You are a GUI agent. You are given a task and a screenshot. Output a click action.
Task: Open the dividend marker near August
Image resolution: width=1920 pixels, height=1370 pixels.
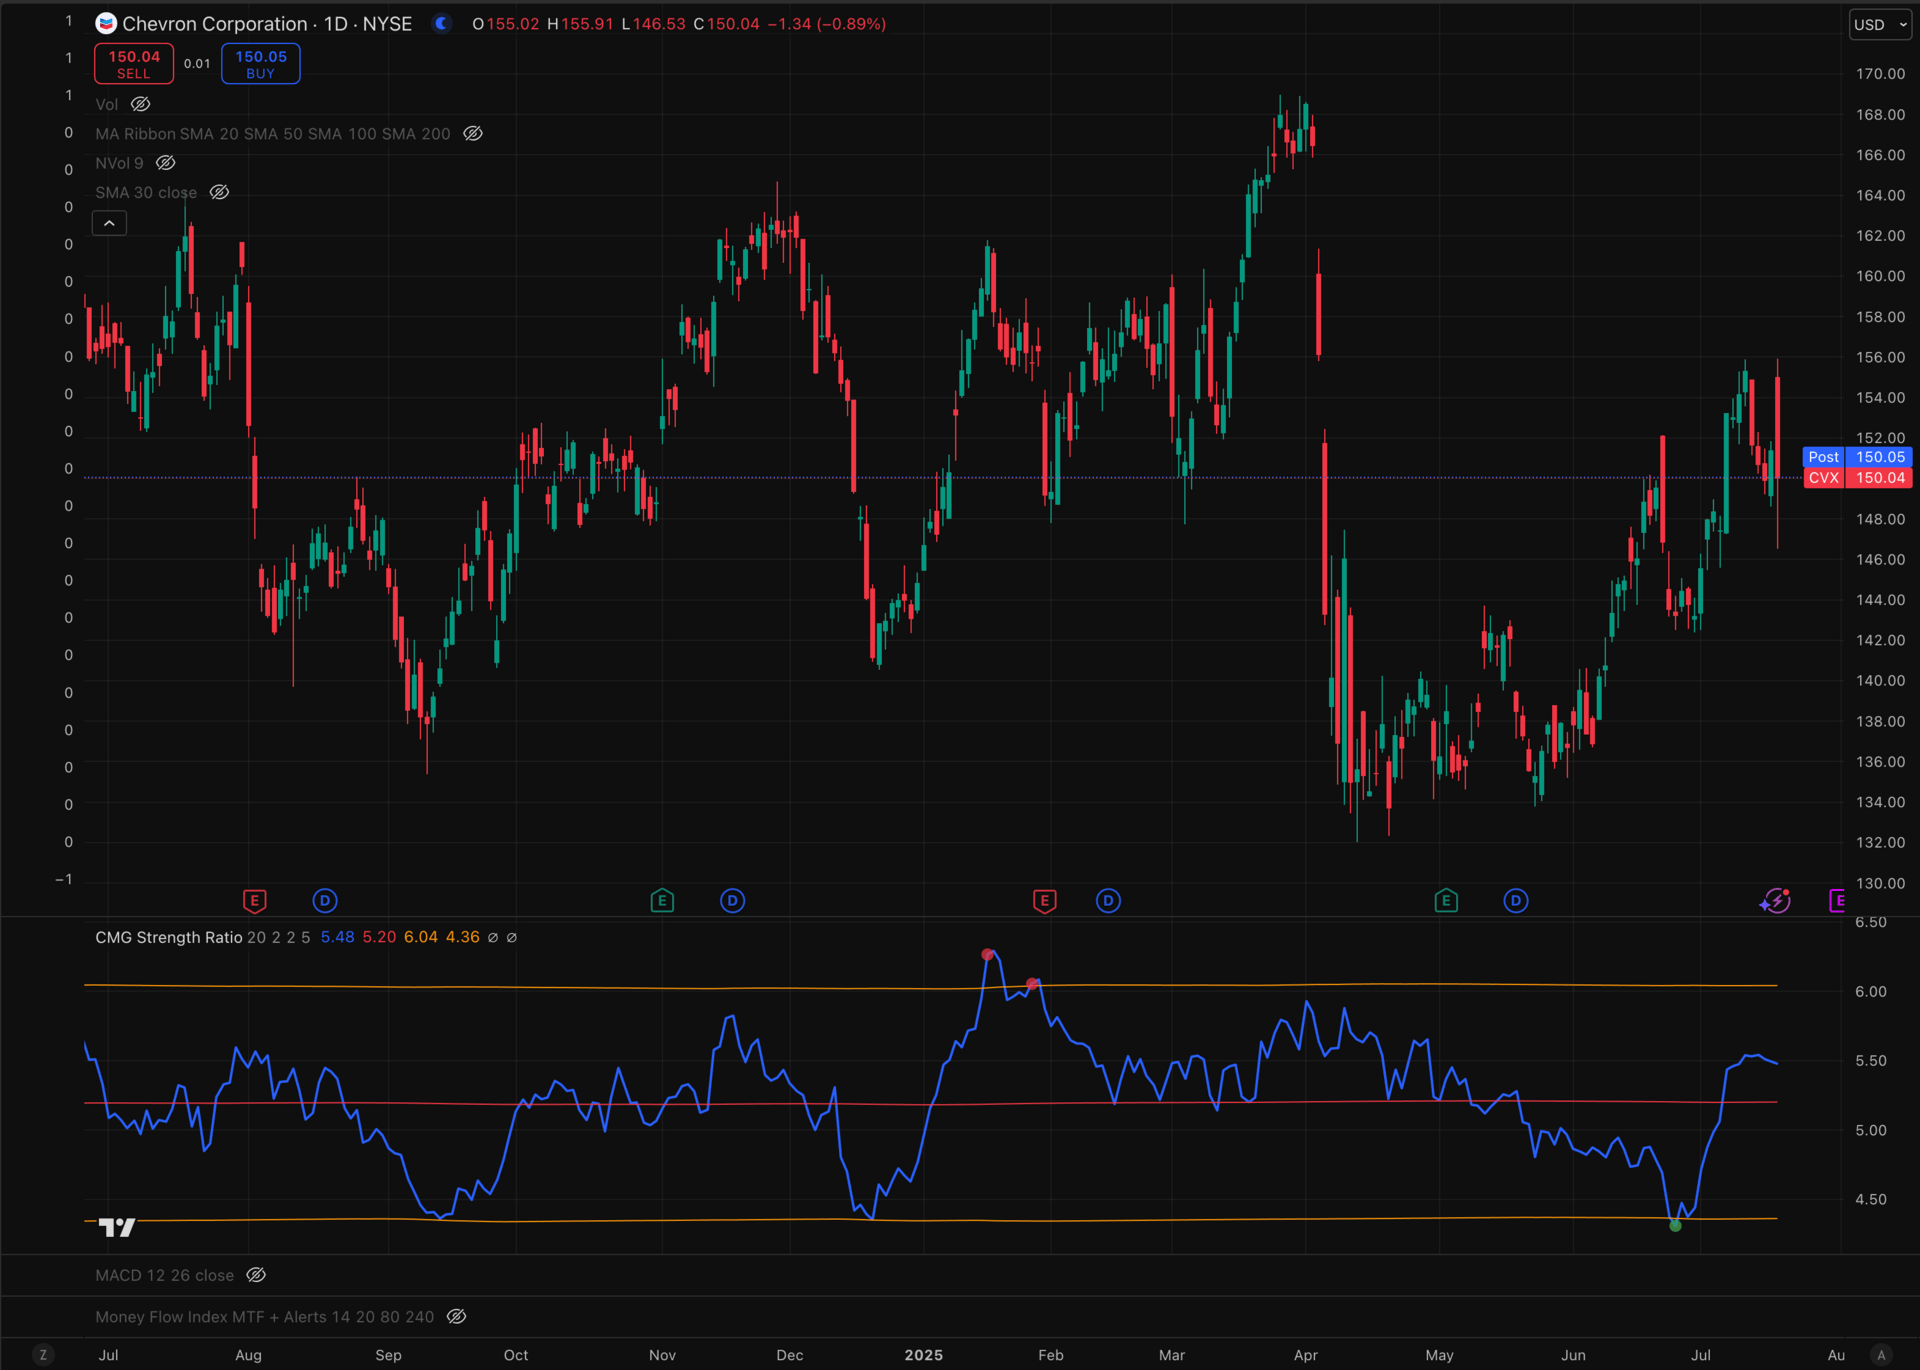[325, 901]
